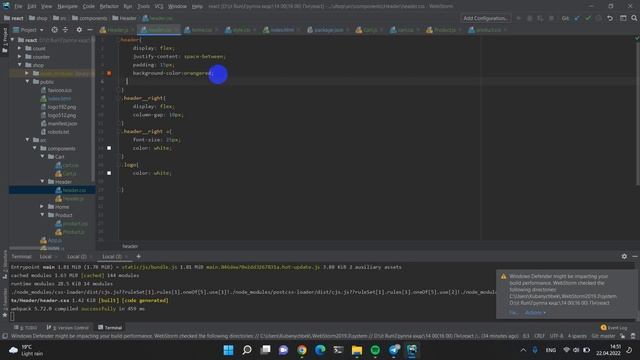This screenshot has width=640, height=360.
Task: Click the project structure window icon
Action: coord(623,18)
